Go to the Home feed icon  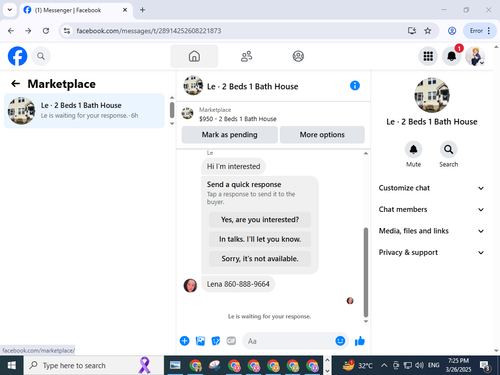(x=194, y=56)
